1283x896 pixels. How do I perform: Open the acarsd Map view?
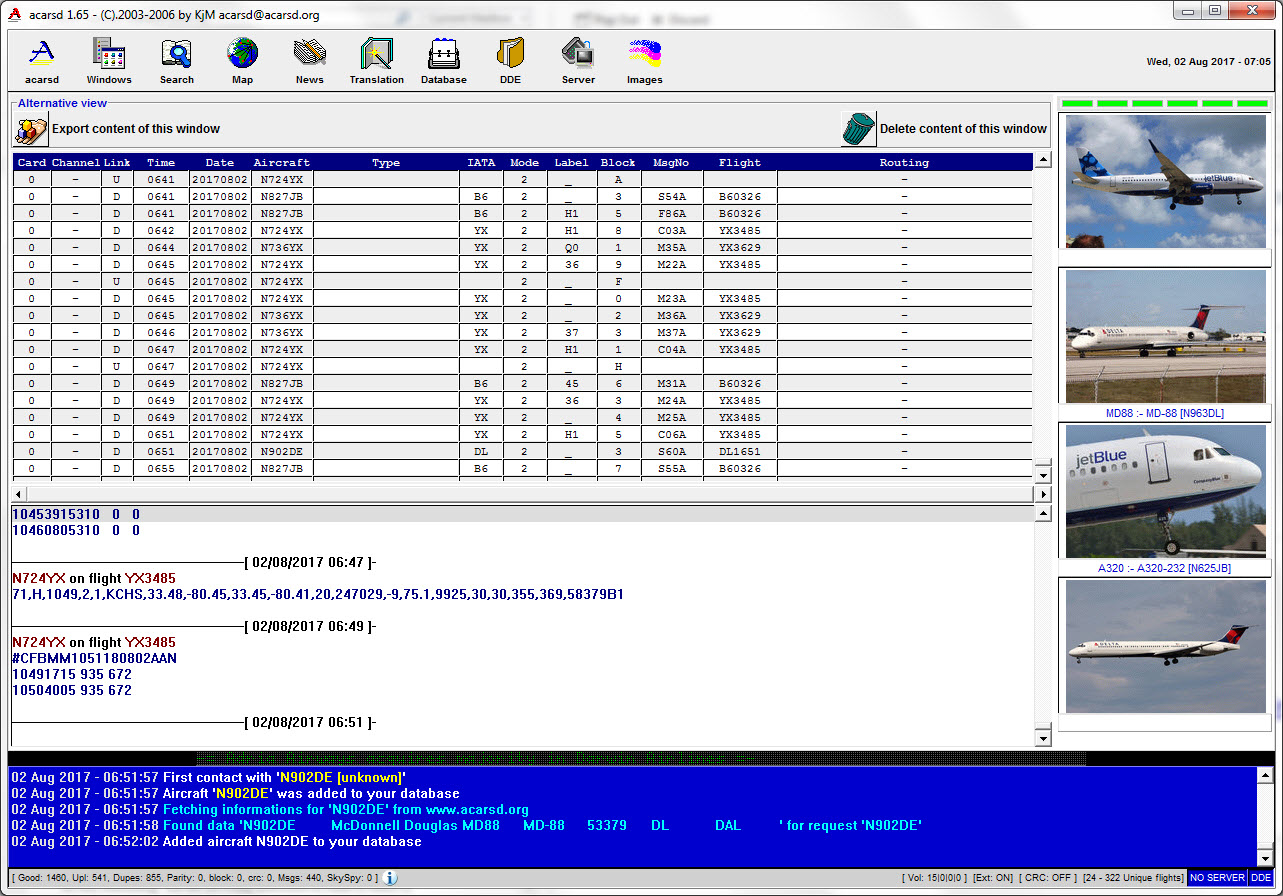(242, 60)
